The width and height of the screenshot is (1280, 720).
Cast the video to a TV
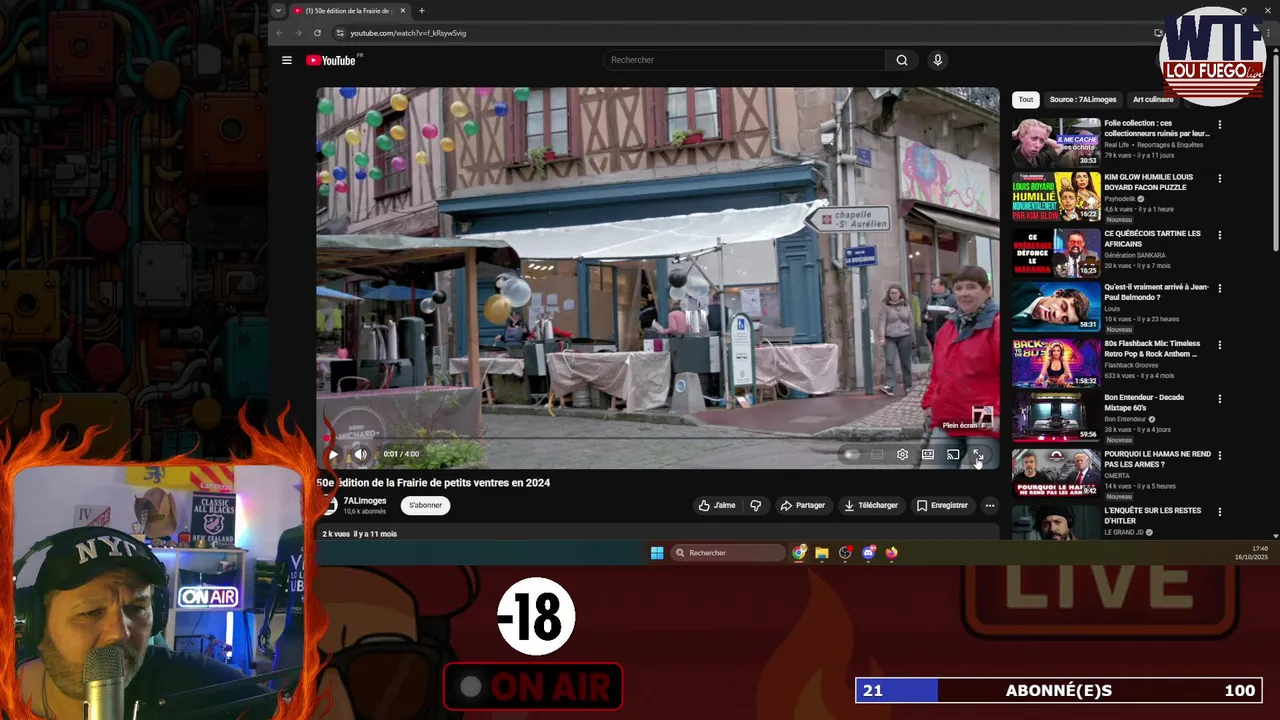coord(953,454)
